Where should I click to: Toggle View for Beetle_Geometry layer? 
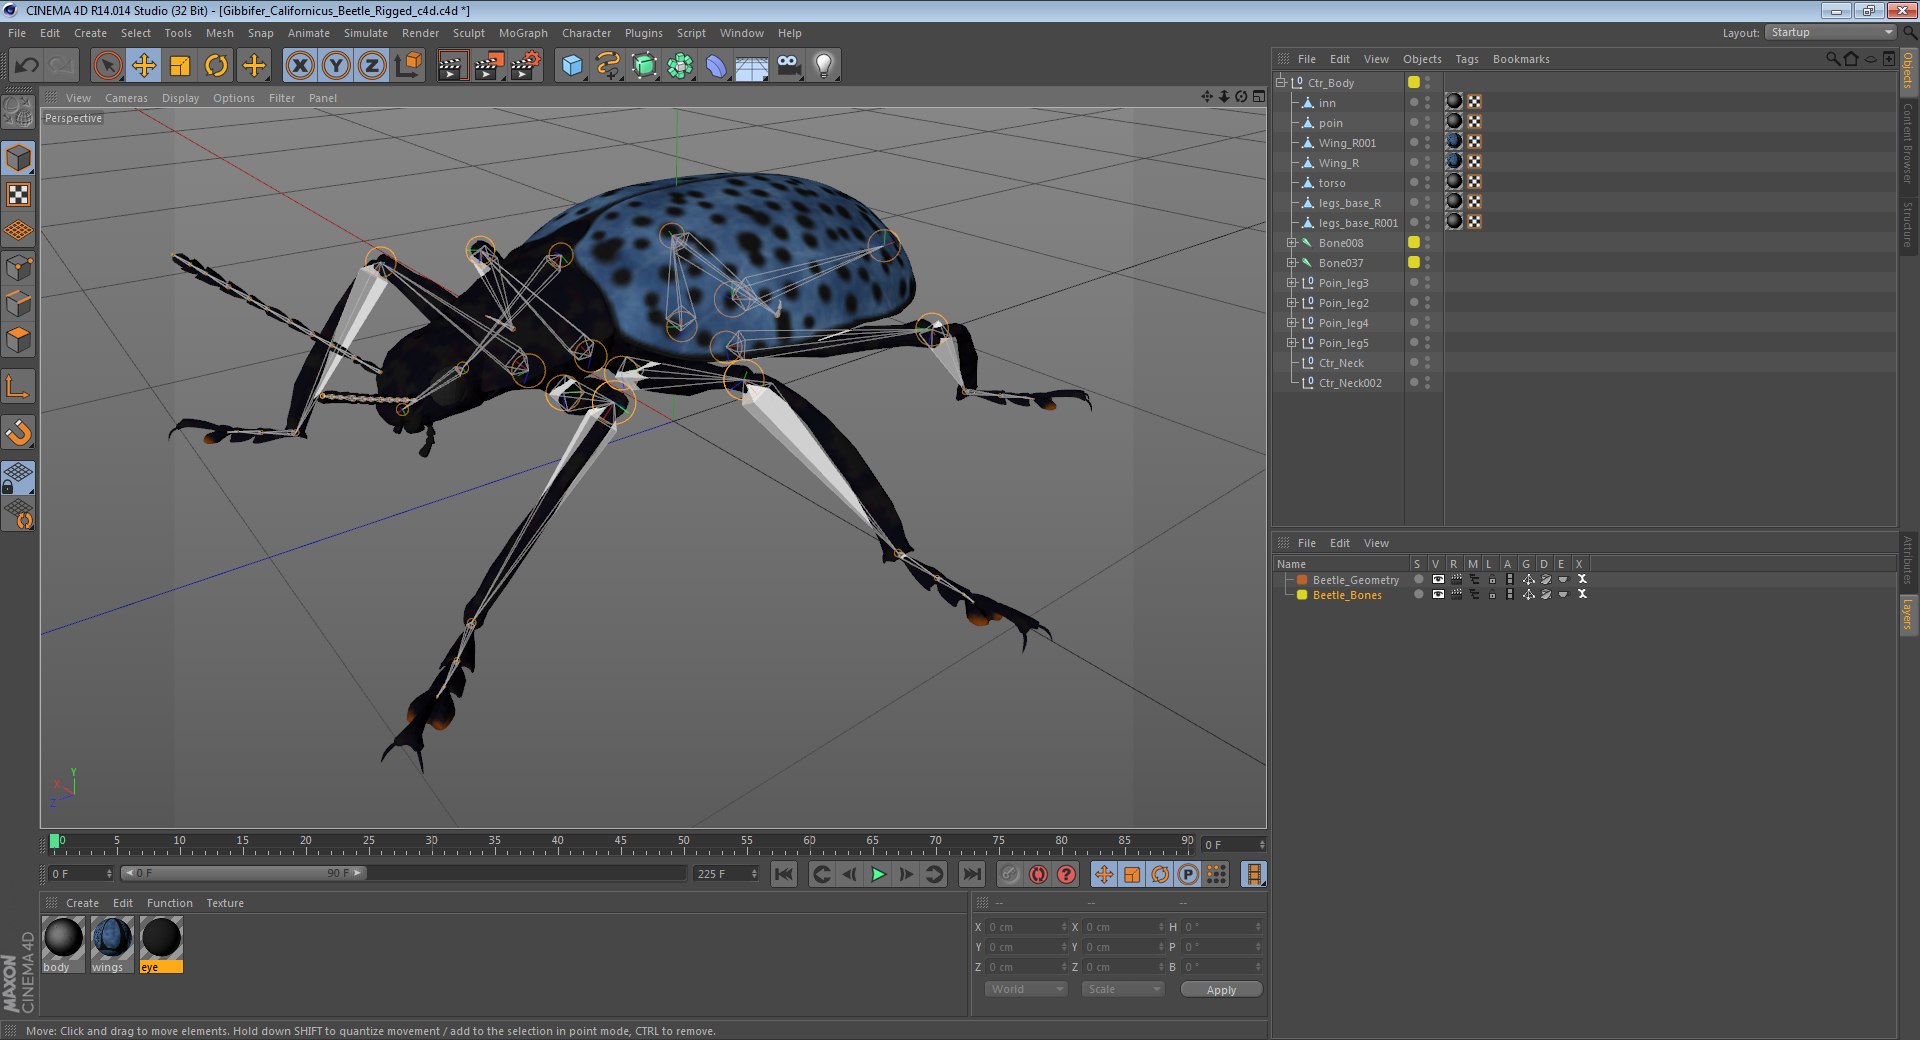click(1438, 579)
